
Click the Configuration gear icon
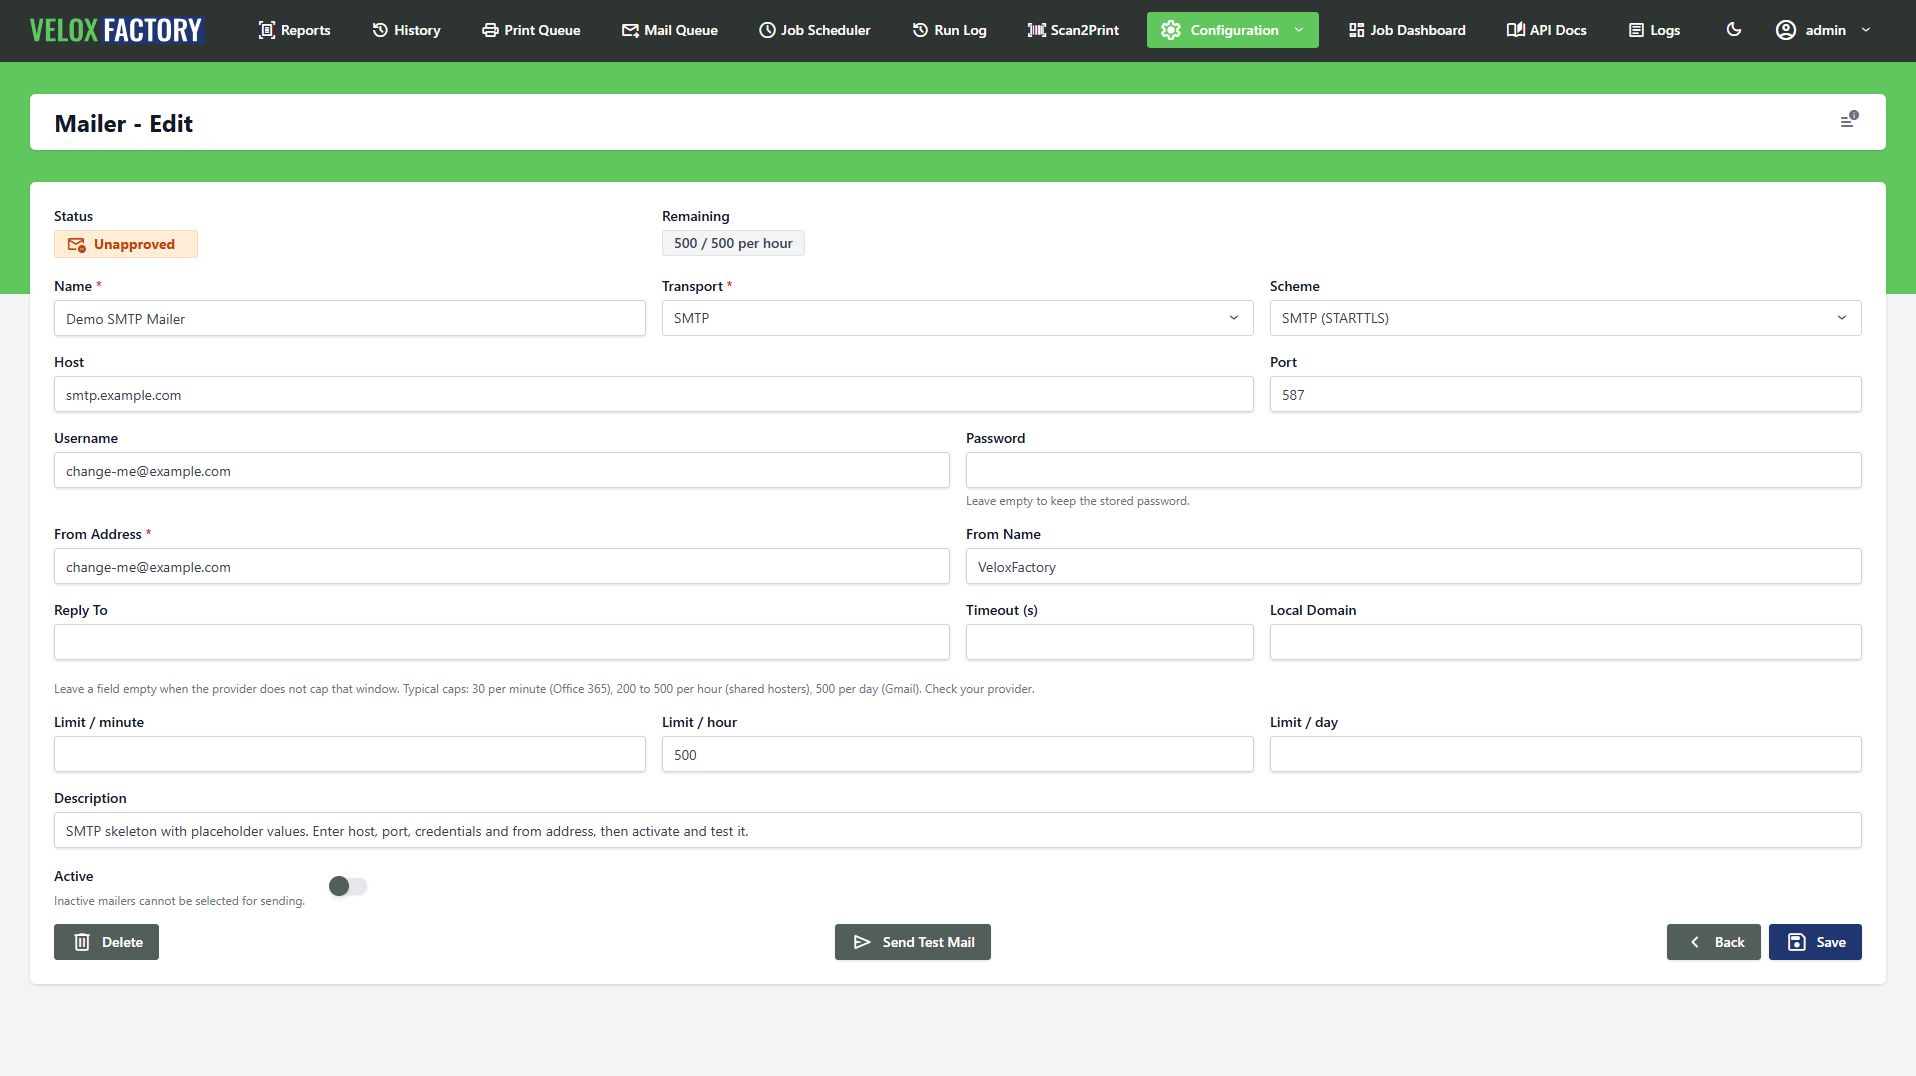[x=1171, y=30]
